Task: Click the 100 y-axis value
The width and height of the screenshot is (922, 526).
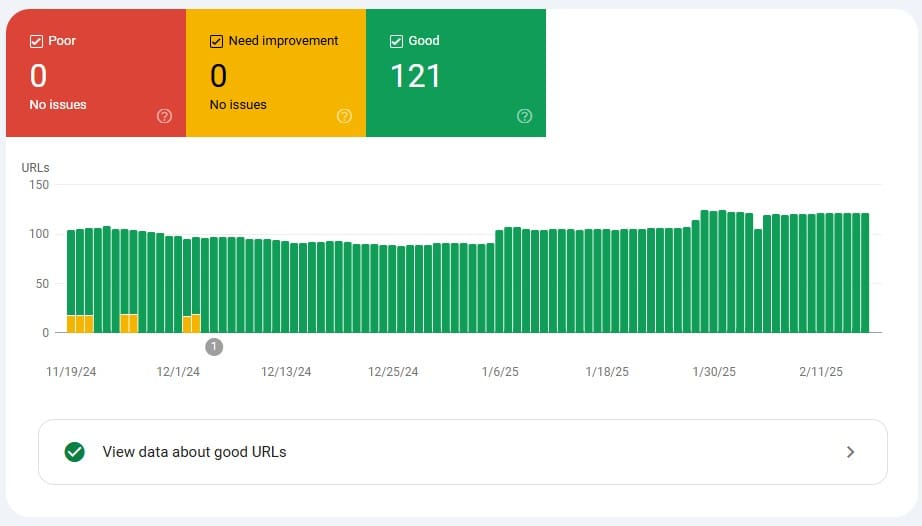Action: pos(39,234)
